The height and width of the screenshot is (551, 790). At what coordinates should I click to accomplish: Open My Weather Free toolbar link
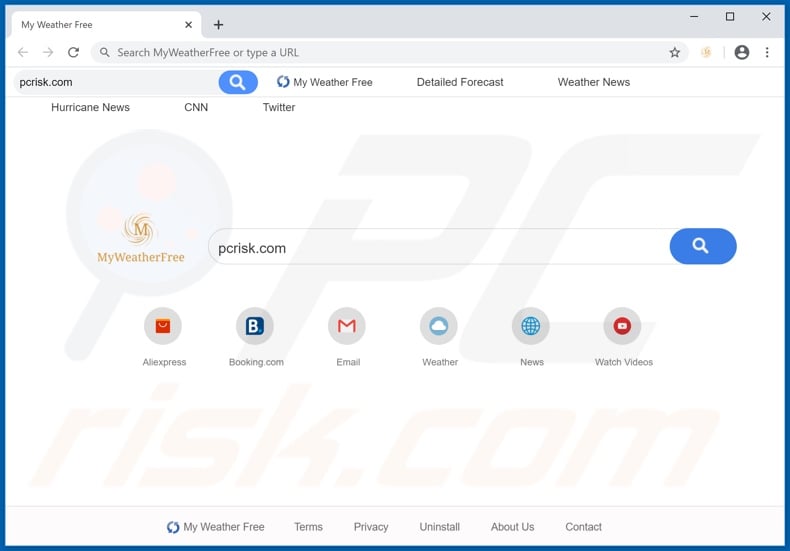(x=324, y=82)
